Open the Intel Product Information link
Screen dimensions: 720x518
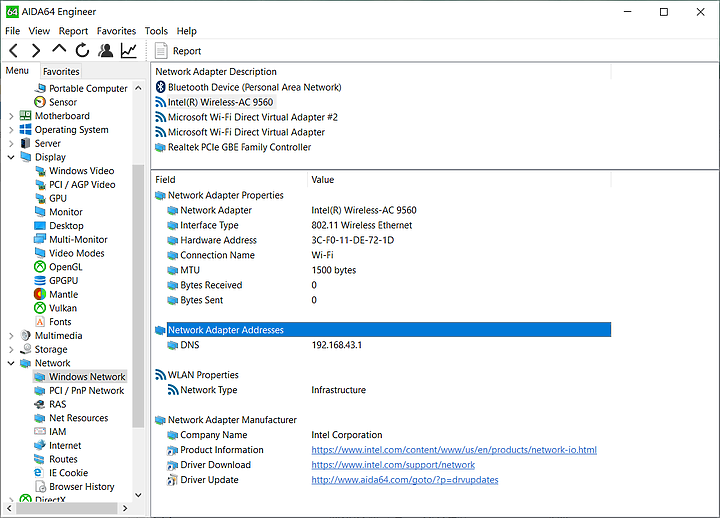pos(454,450)
